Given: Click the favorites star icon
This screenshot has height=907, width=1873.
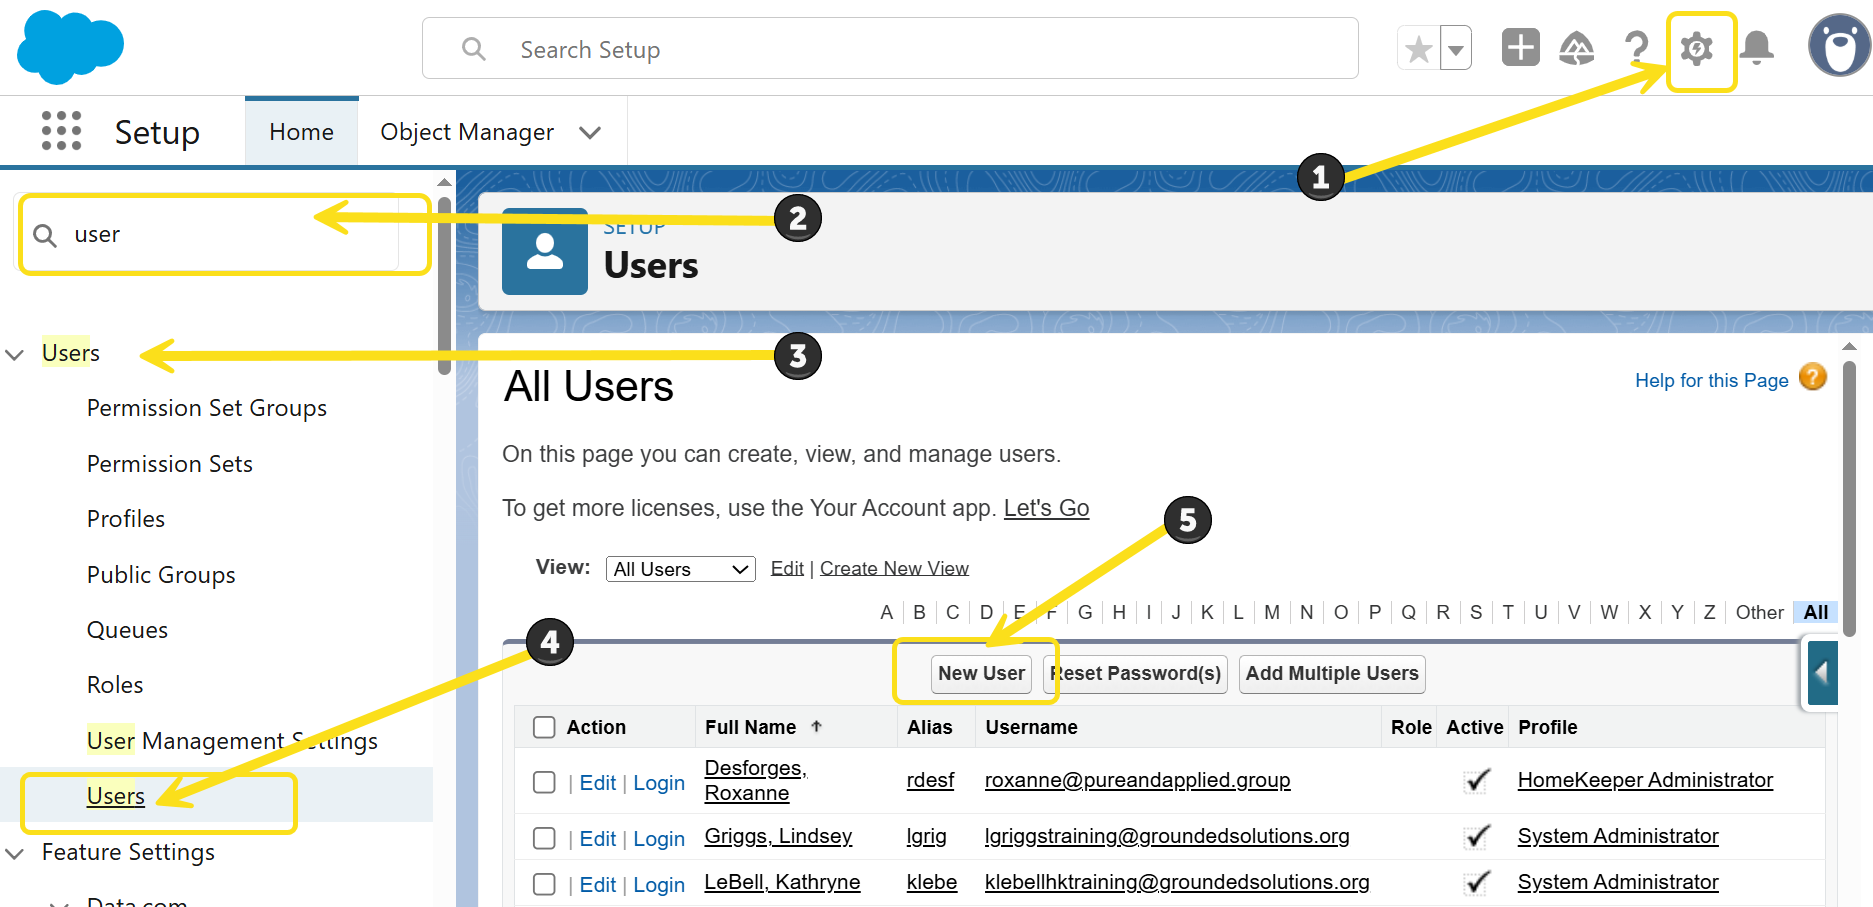Looking at the screenshot, I should [1418, 49].
